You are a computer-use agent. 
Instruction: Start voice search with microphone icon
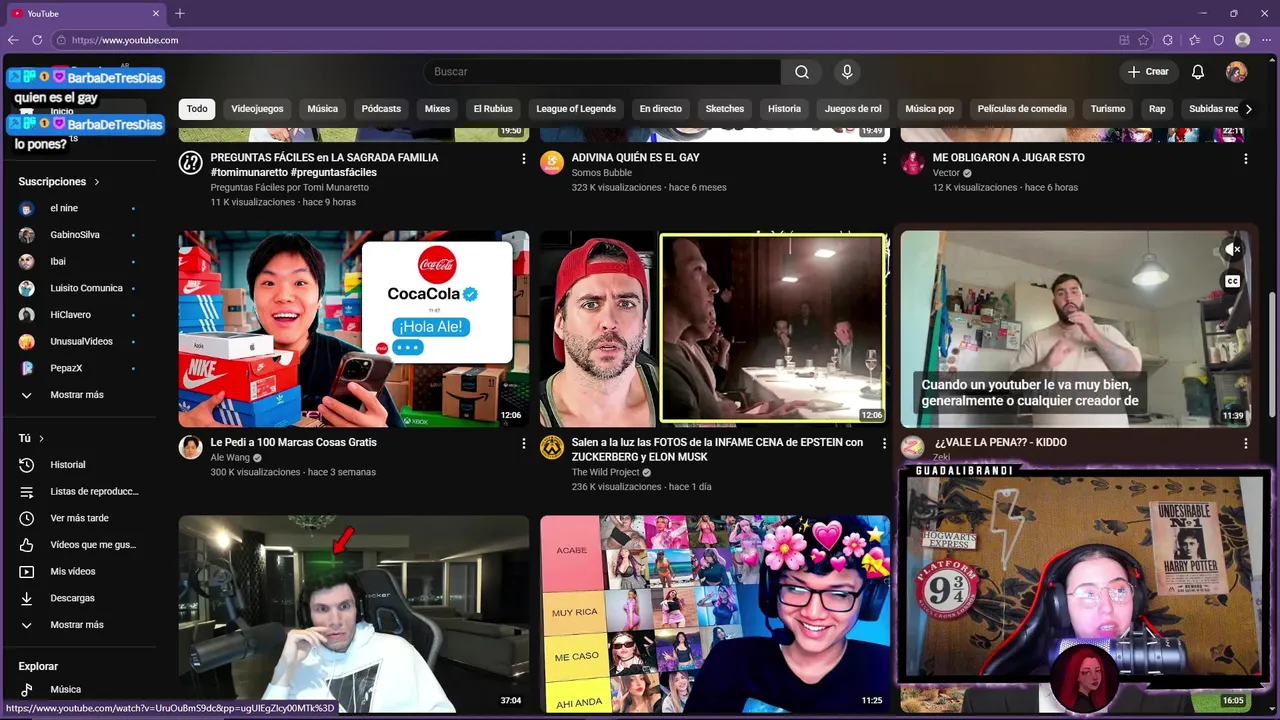pos(847,72)
